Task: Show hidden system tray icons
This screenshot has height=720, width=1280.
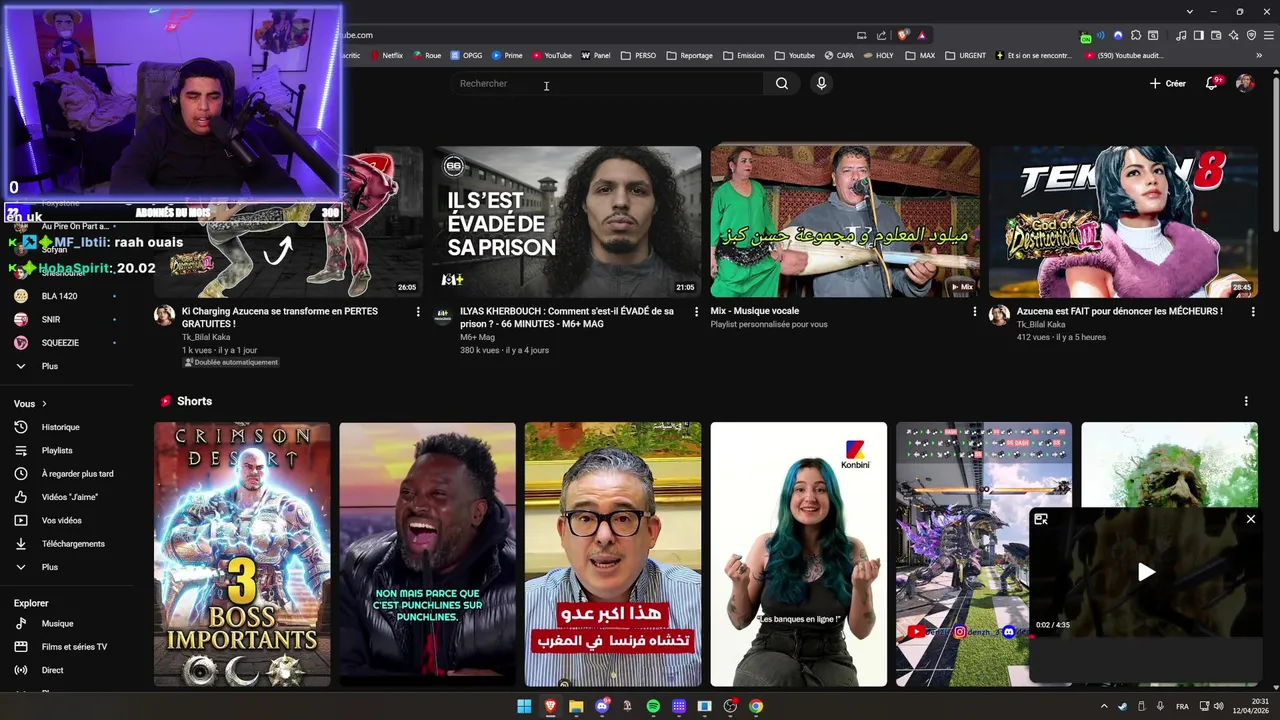Action: click(1104, 706)
